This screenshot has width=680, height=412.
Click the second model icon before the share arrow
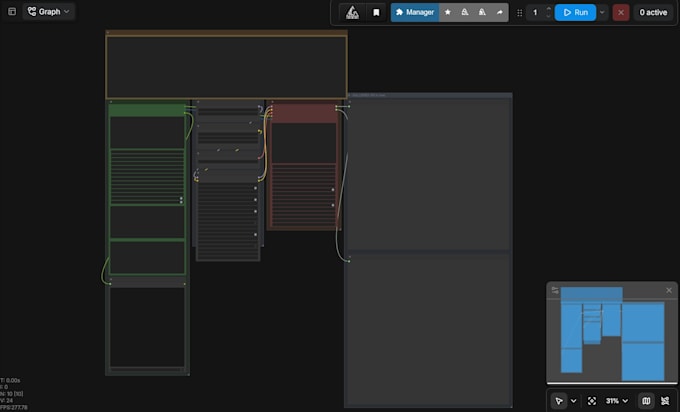[482, 12]
